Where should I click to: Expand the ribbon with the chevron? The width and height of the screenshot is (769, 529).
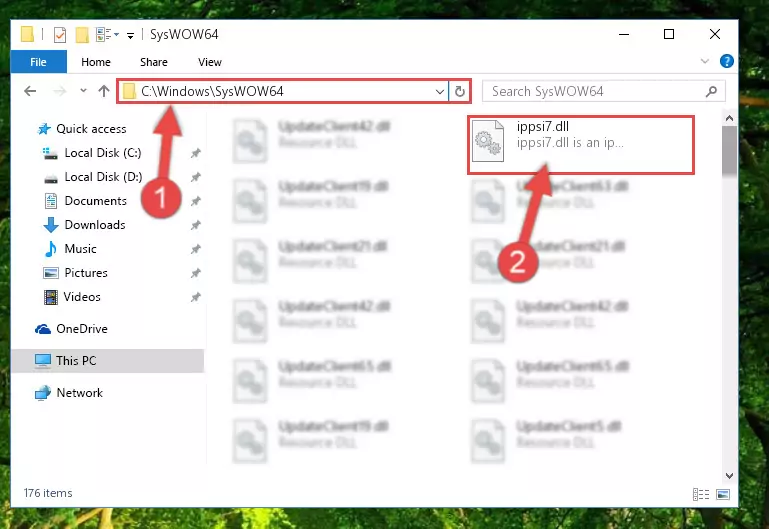(705, 61)
